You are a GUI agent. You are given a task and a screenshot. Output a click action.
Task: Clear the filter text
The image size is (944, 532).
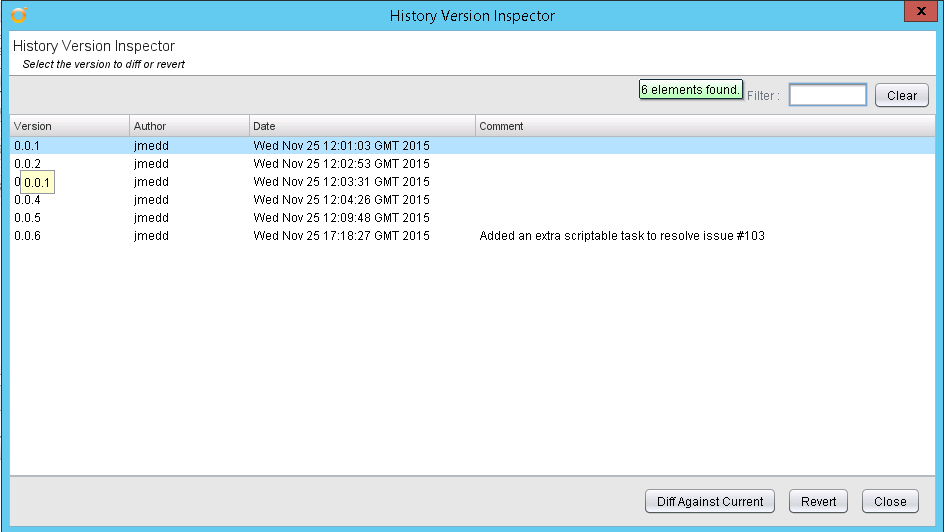pyautogui.click(x=901, y=95)
